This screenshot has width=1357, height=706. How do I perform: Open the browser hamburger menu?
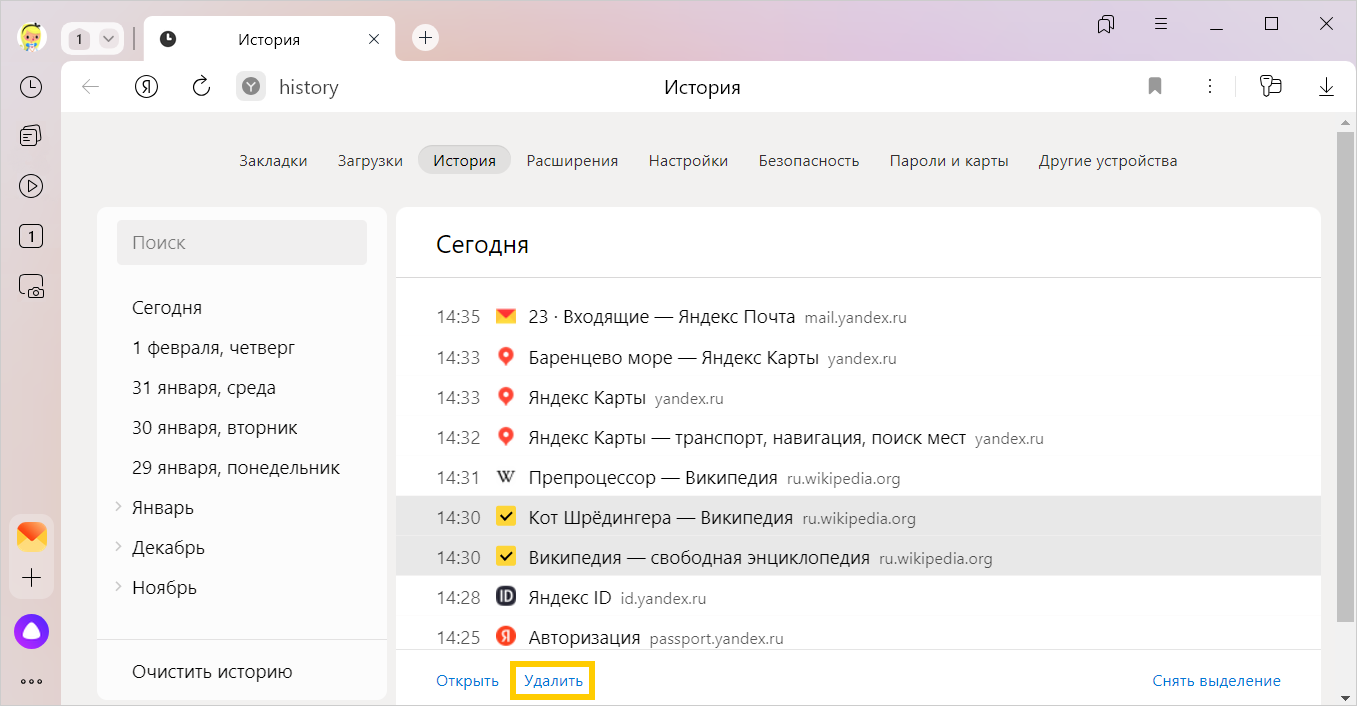(1161, 24)
